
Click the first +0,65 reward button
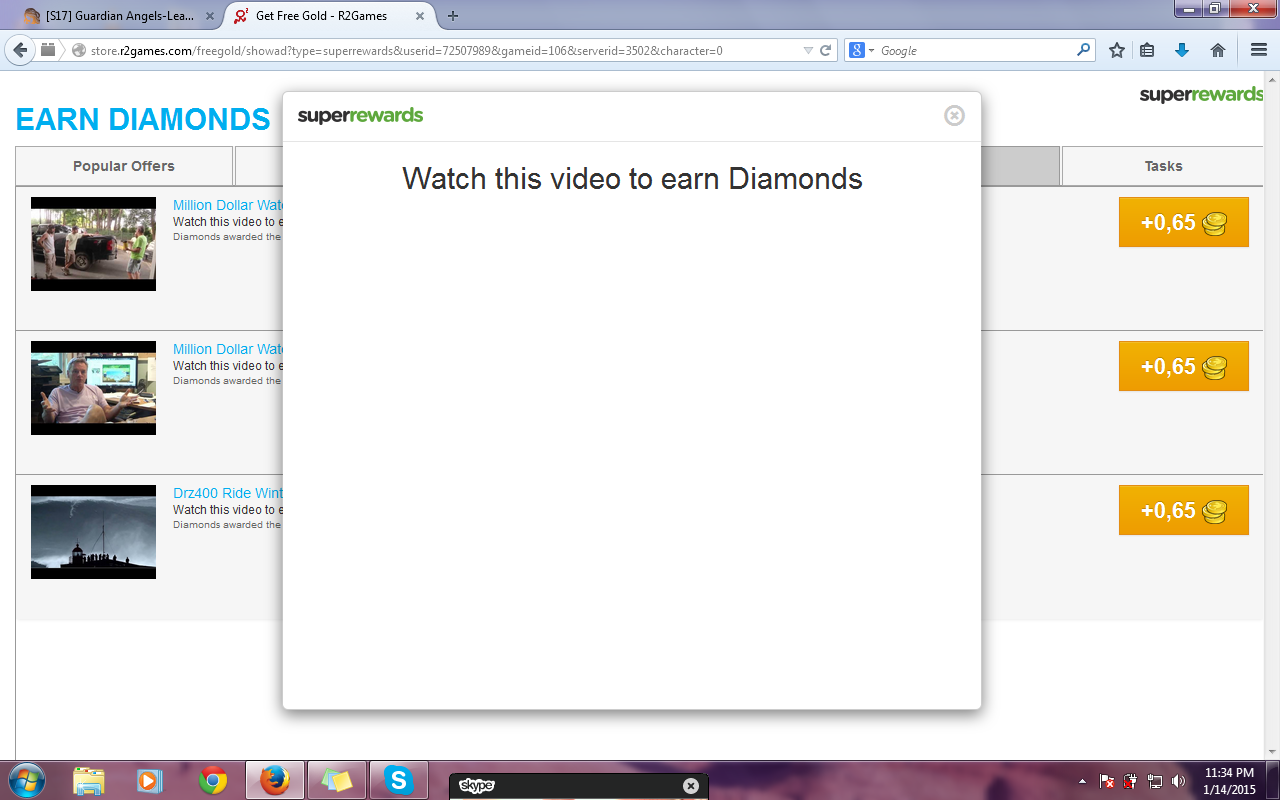pos(1183,222)
